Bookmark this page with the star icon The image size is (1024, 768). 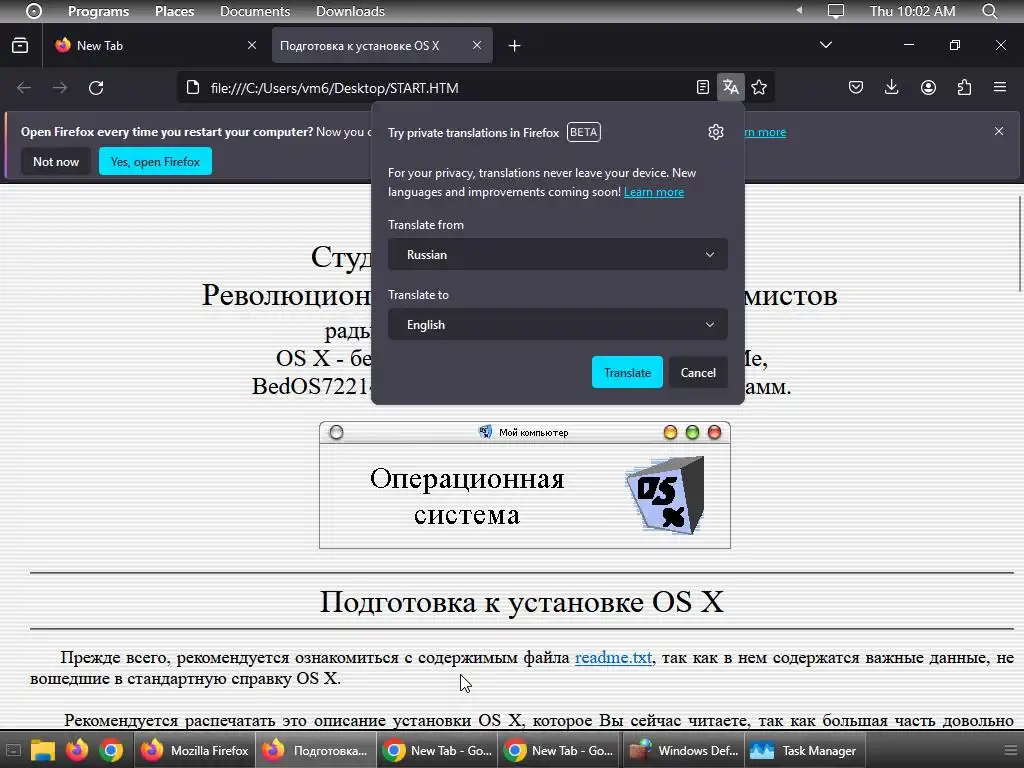pyautogui.click(x=759, y=87)
